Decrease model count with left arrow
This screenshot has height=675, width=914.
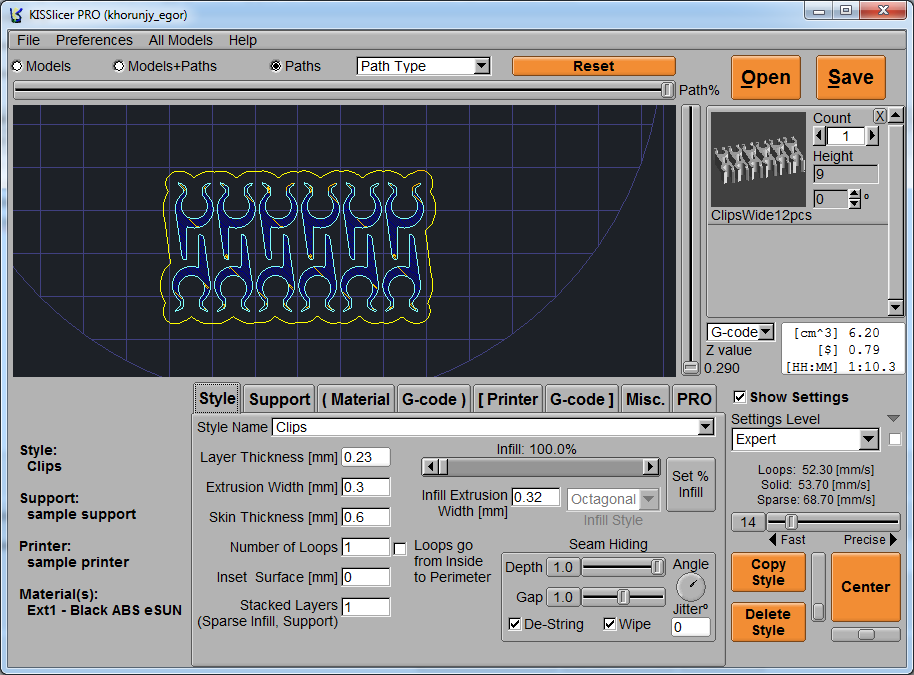coord(820,136)
